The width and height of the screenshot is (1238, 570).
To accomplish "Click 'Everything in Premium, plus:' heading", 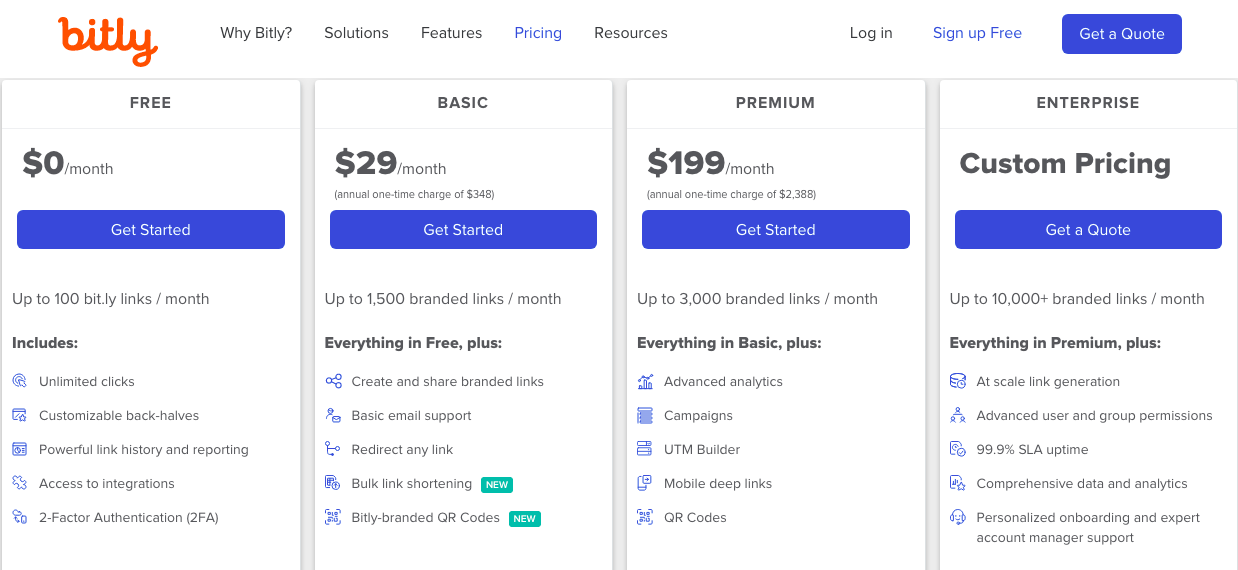I will click(x=1055, y=343).
